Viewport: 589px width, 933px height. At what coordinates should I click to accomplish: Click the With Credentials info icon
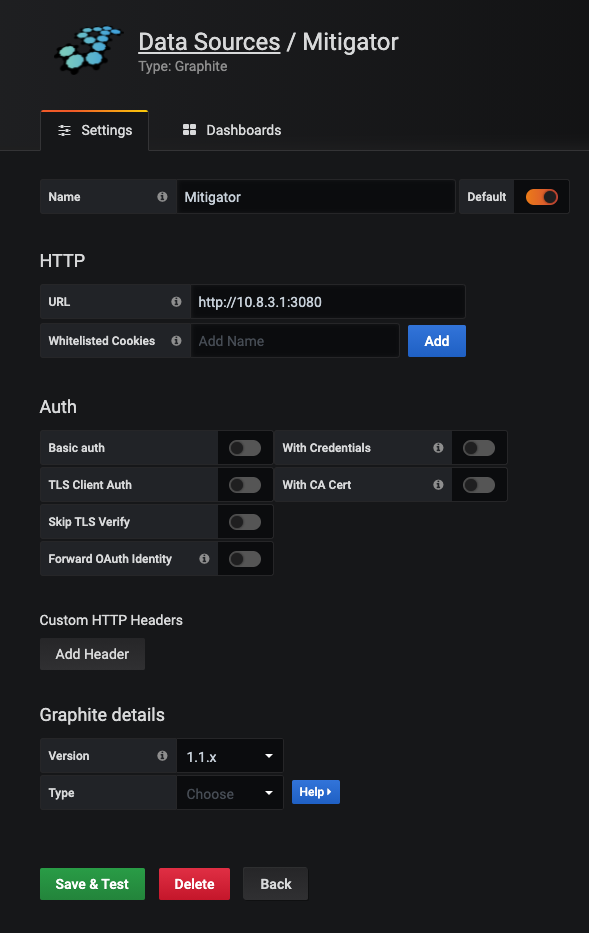(438, 447)
